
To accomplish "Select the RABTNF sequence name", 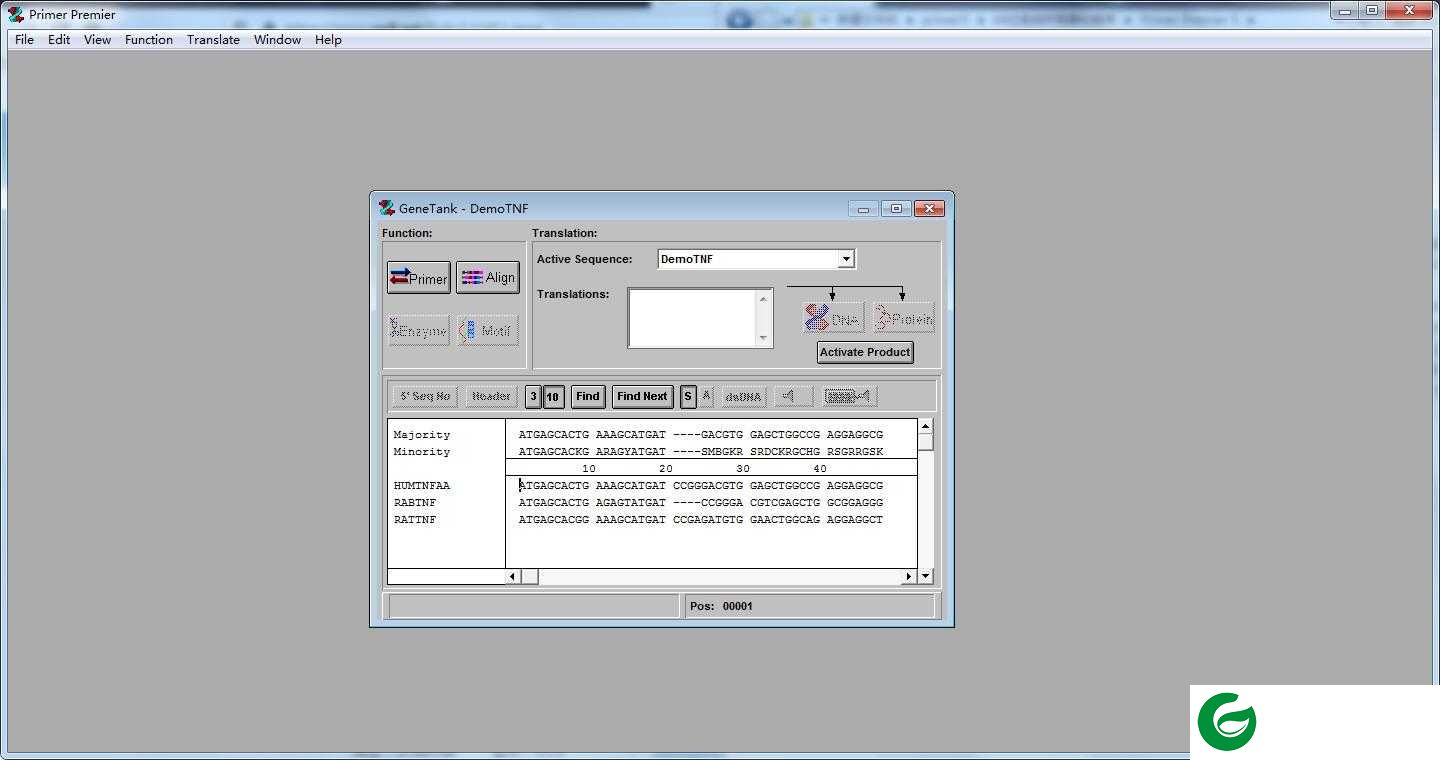I will [415, 502].
